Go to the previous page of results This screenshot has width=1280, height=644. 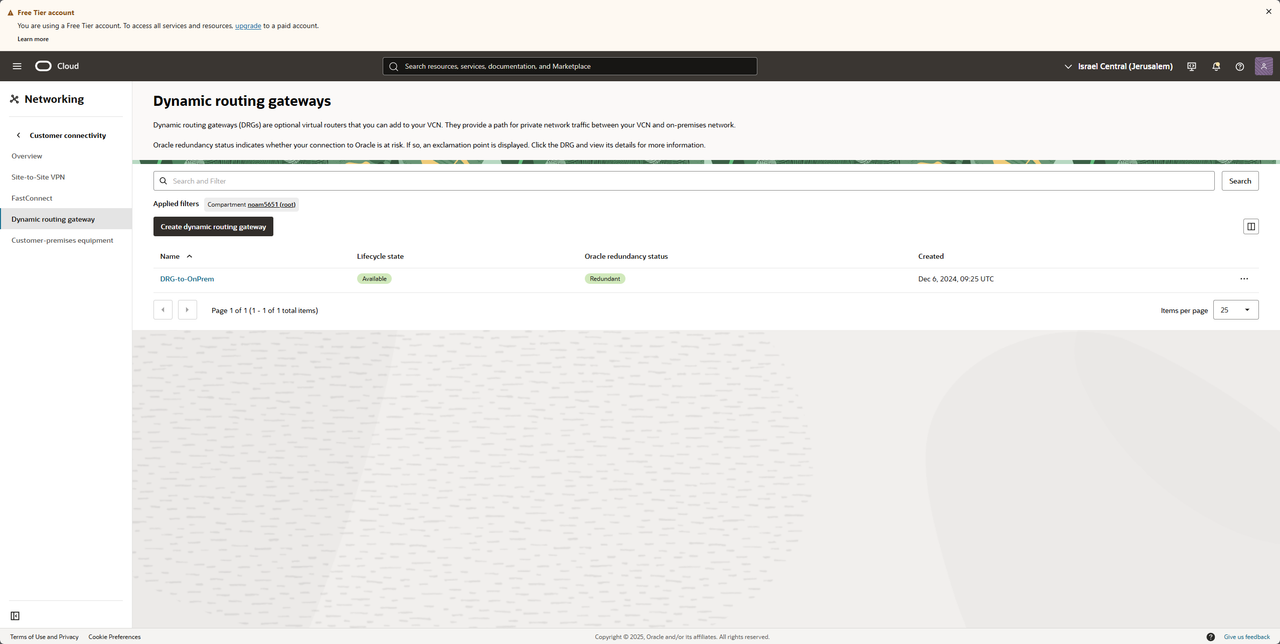[x=163, y=310]
